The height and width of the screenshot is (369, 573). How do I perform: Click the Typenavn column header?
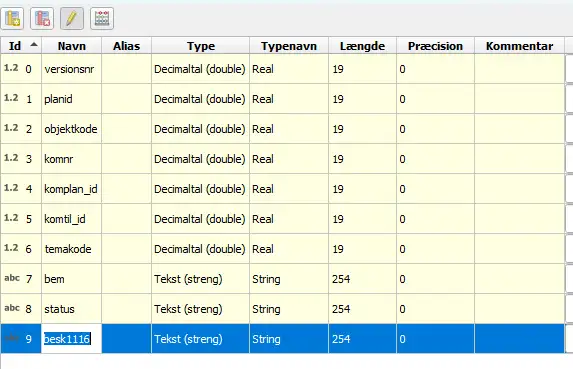[289, 46]
